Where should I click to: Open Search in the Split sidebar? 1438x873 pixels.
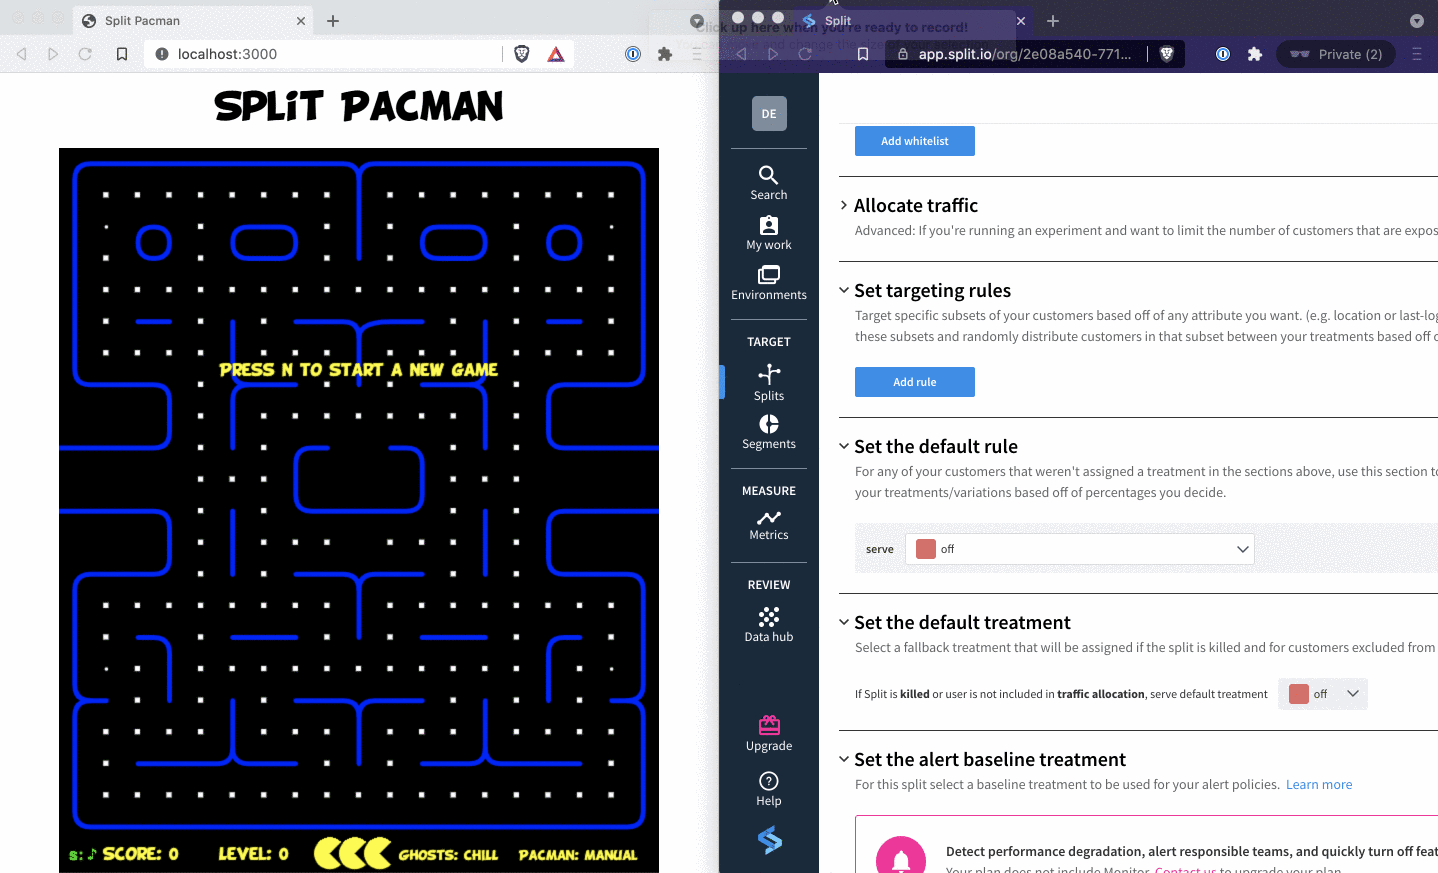click(768, 183)
